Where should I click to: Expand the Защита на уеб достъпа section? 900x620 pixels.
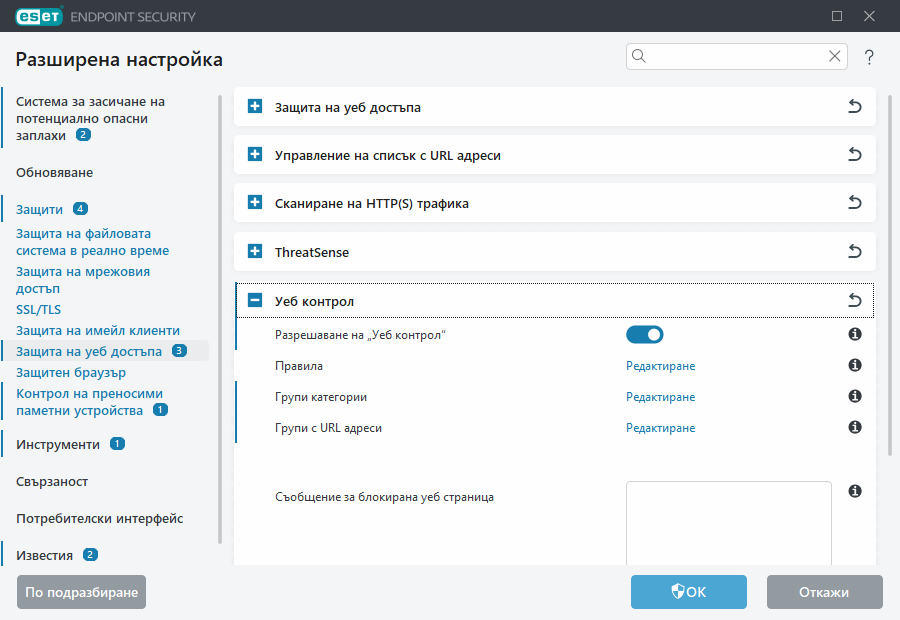(255, 107)
